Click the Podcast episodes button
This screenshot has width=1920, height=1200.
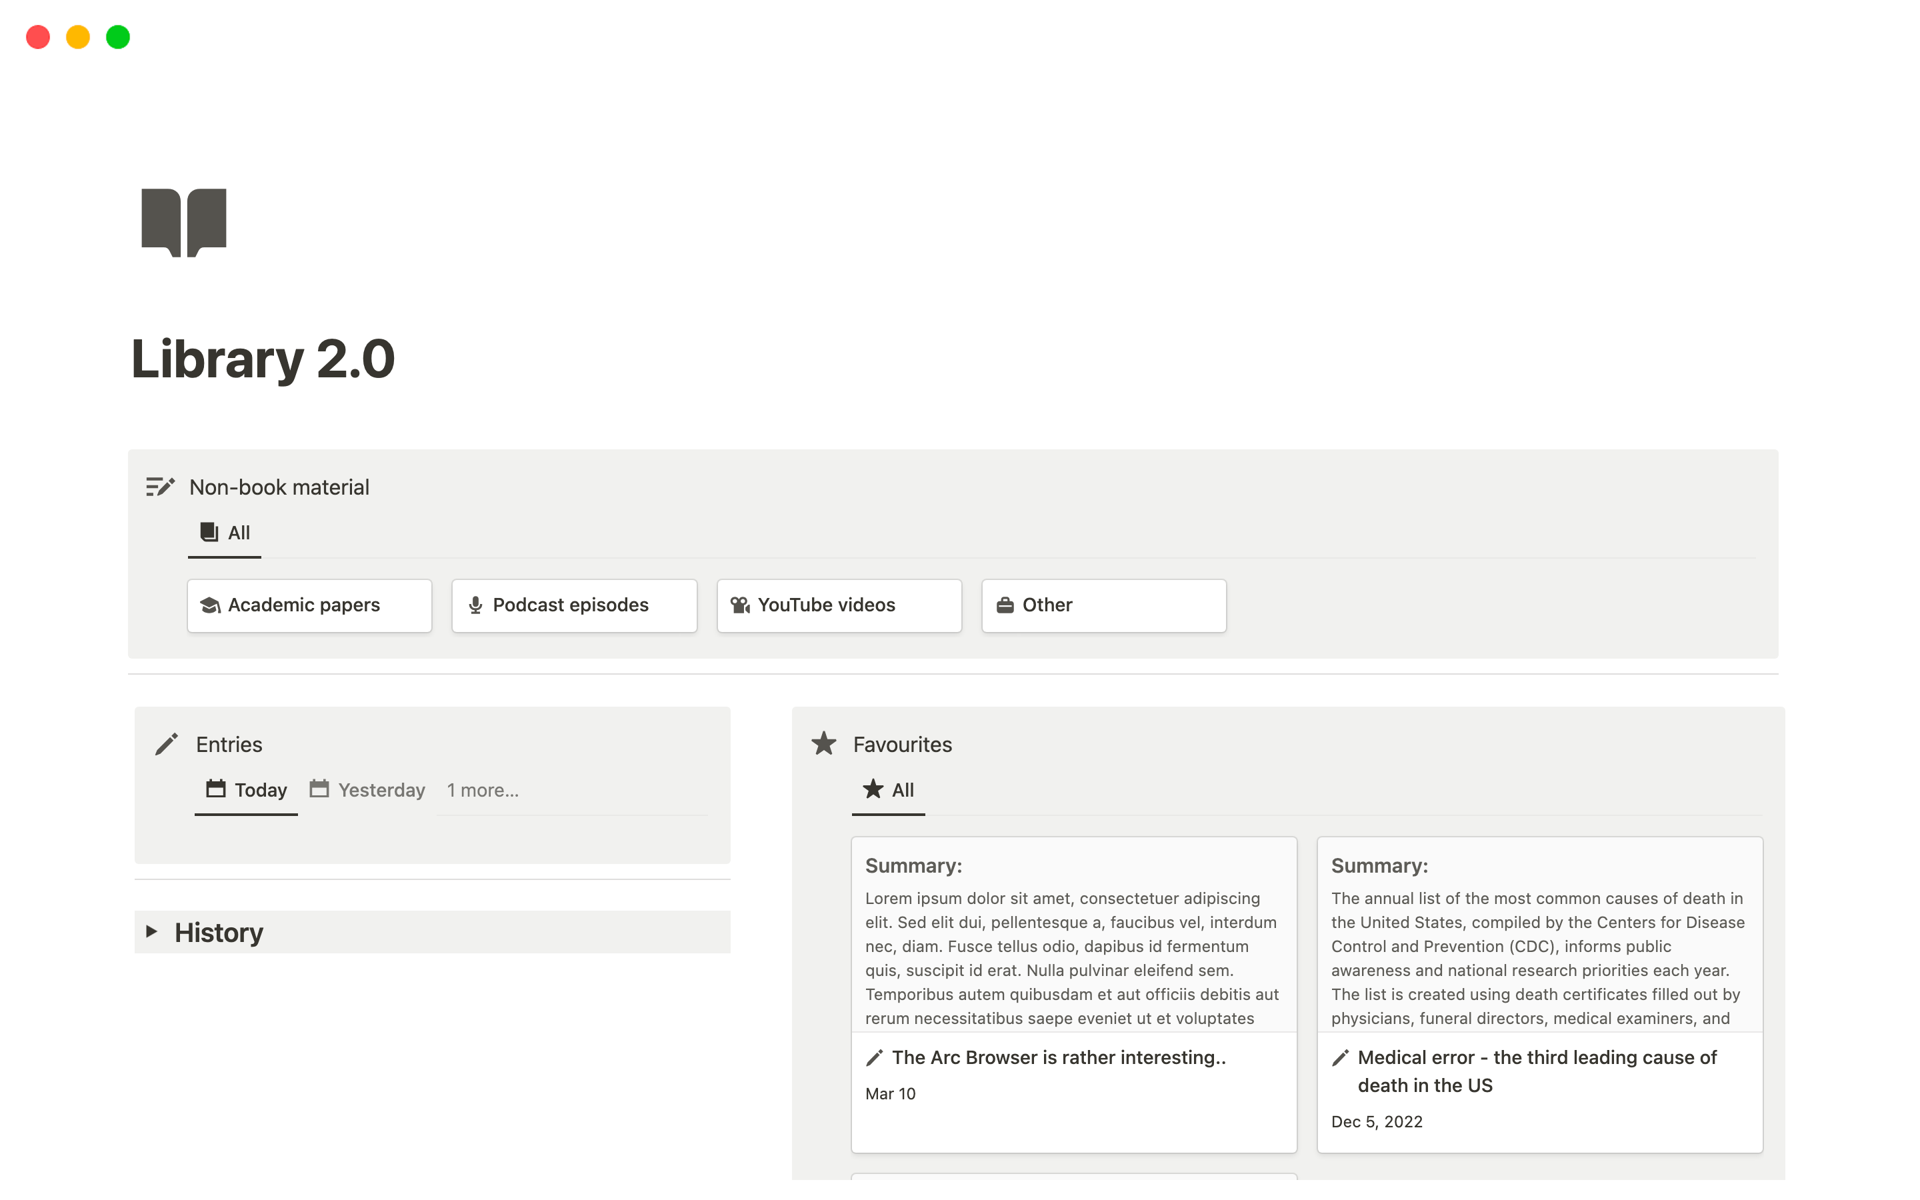tap(573, 605)
